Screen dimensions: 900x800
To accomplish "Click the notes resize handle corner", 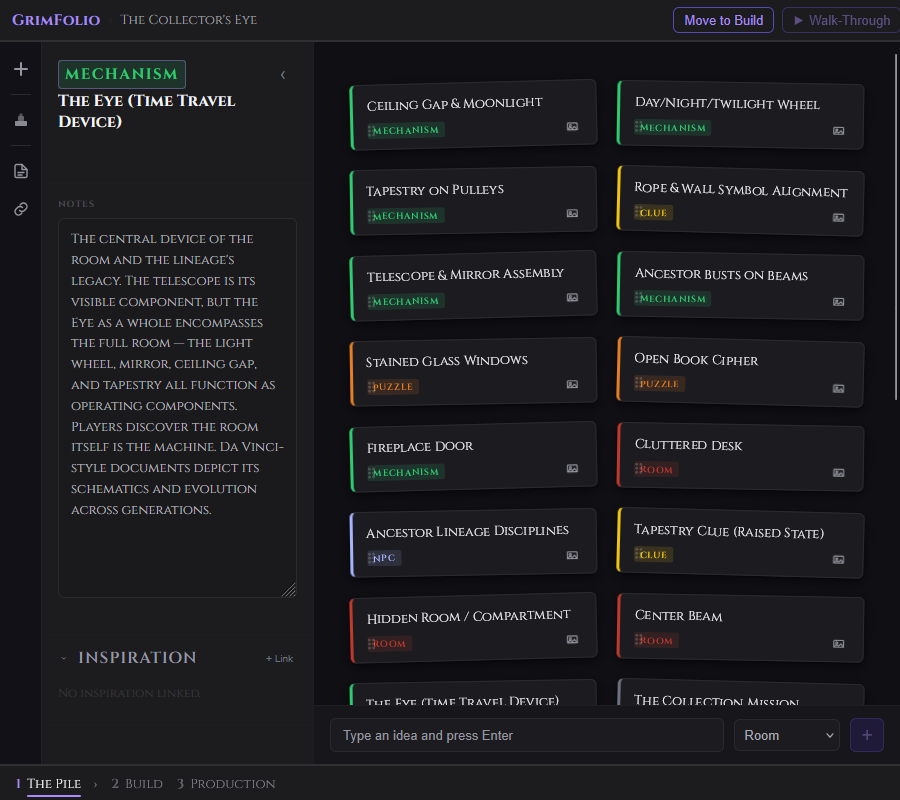I will tap(289, 591).
